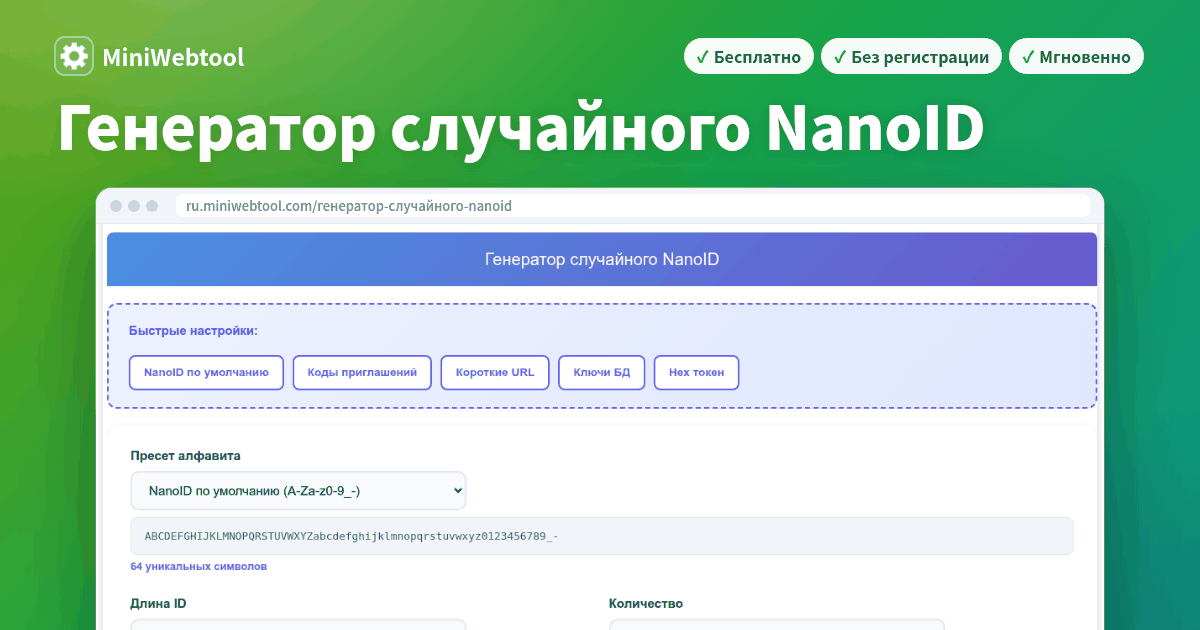The width and height of the screenshot is (1200, 630).
Task: Click the 'Мгновенно' badge
Action: pyautogui.click(x=1076, y=57)
